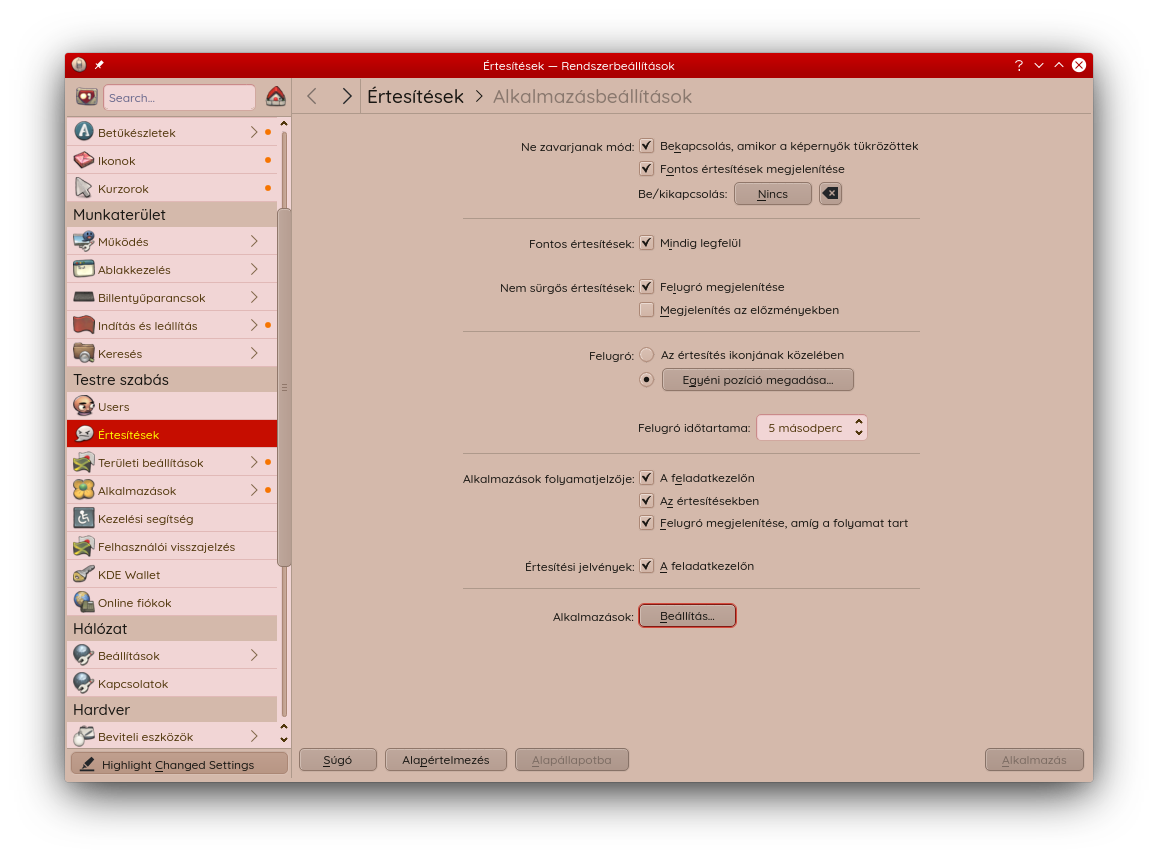The image size is (1158, 859).
Task: Click the Súgó help button
Action: tap(338, 759)
